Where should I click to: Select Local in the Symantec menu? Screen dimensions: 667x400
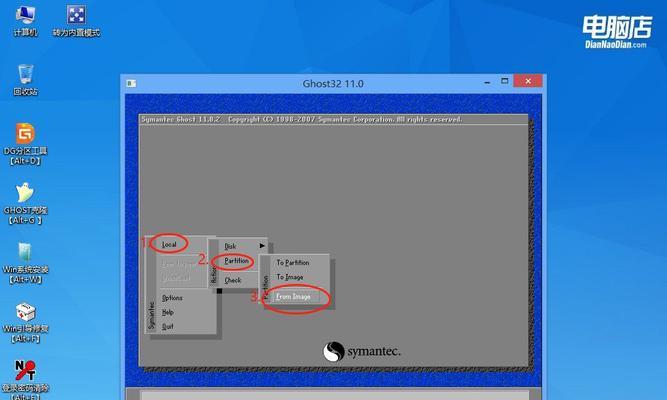(x=169, y=244)
